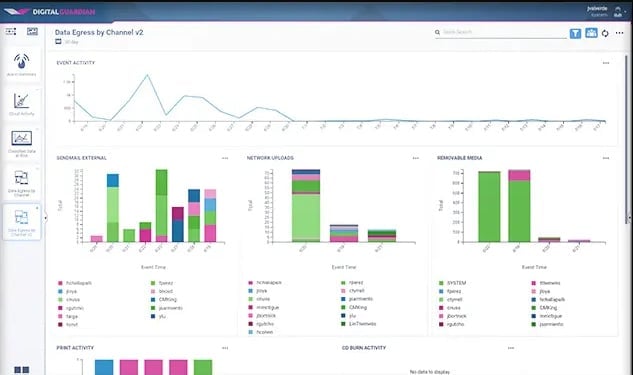
Task: Click the CD BURN ACTIVITY panel heading
Action: [364, 348]
